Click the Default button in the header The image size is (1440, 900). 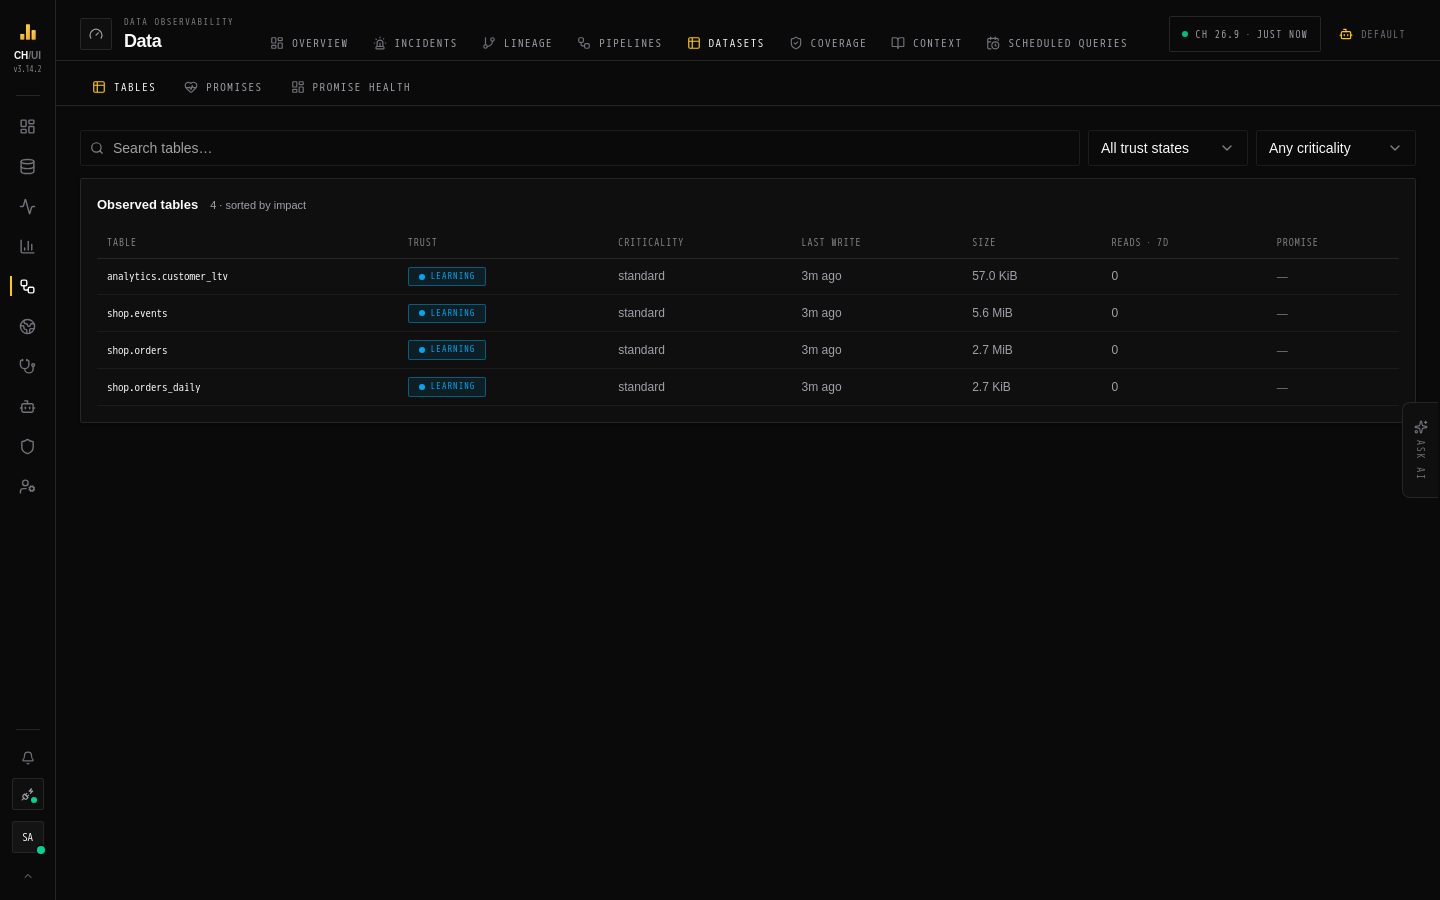pos(1373,34)
